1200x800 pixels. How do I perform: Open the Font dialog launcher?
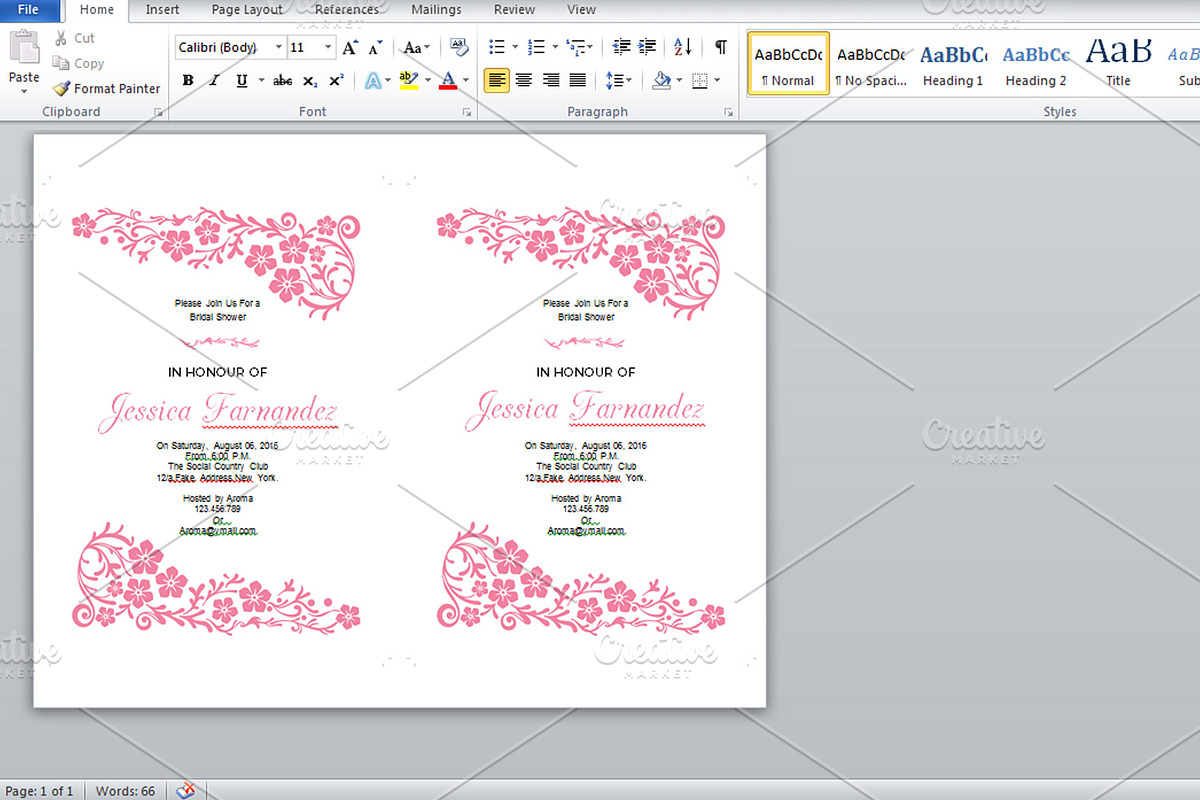(467, 113)
